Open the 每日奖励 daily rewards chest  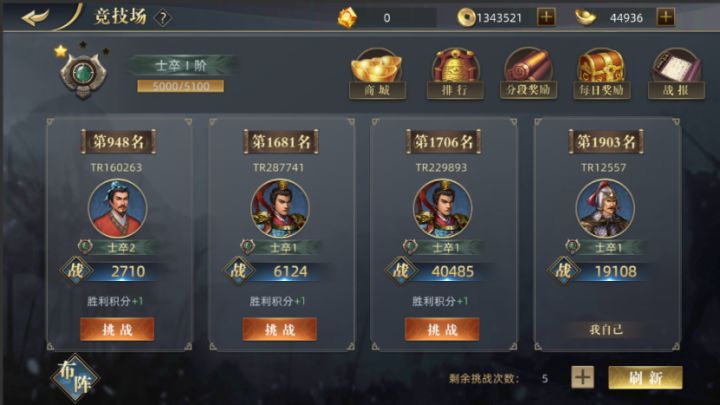coord(602,74)
